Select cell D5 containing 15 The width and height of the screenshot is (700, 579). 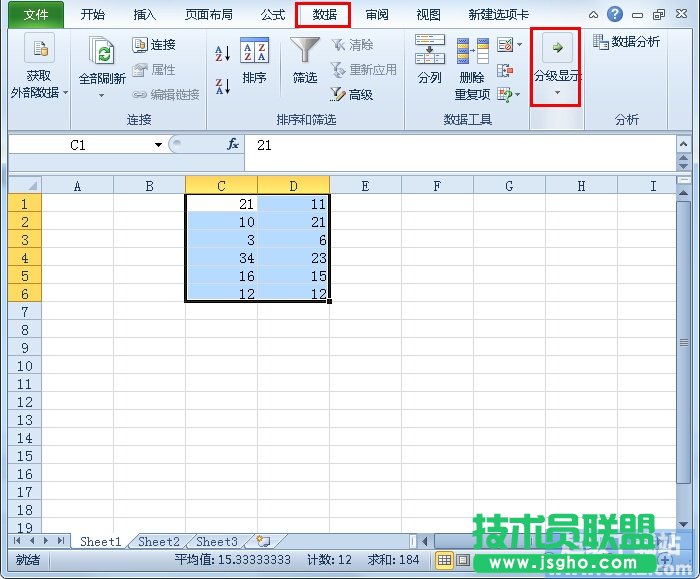click(293, 276)
